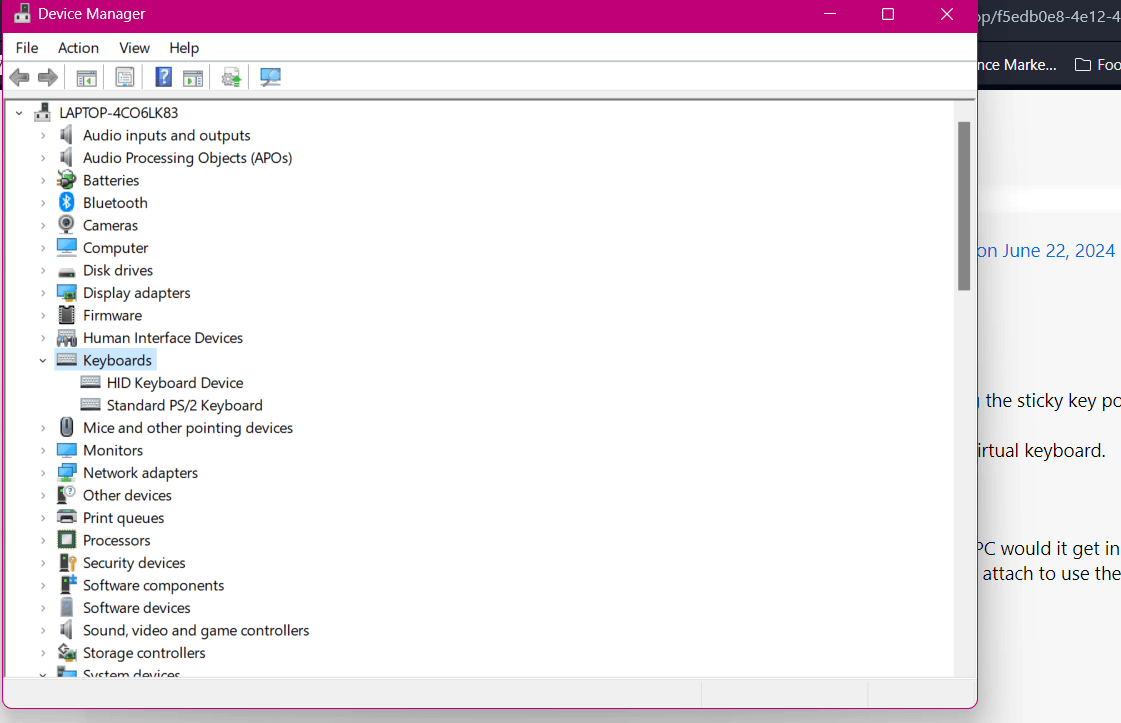Collapse the LAPTOP-4CO6LK83 root node
The width and height of the screenshot is (1121, 723).
pyautogui.click(x=19, y=113)
